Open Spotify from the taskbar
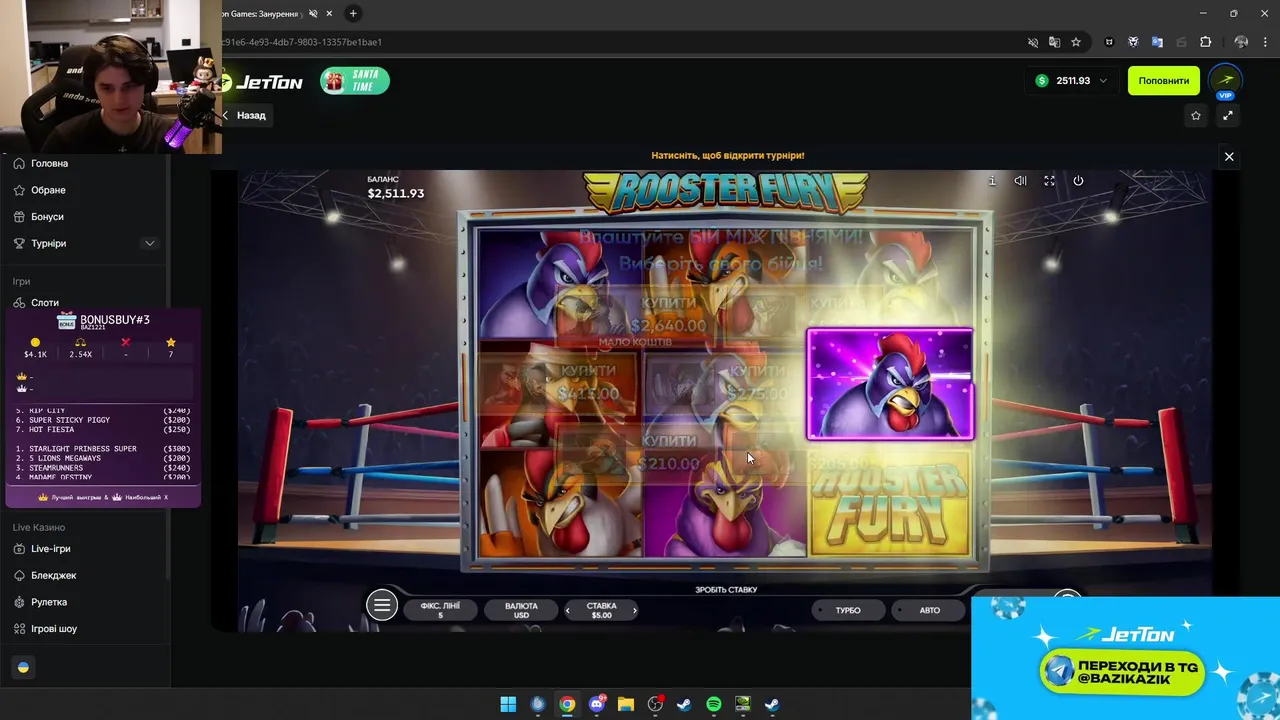Screen dimensions: 1280x720 coord(714,704)
